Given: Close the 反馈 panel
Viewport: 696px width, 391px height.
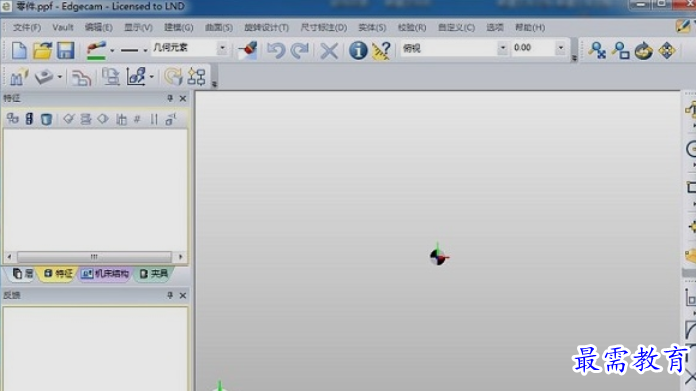Looking at the screenshot, I should pyautogui.click(x=183, y=296).
